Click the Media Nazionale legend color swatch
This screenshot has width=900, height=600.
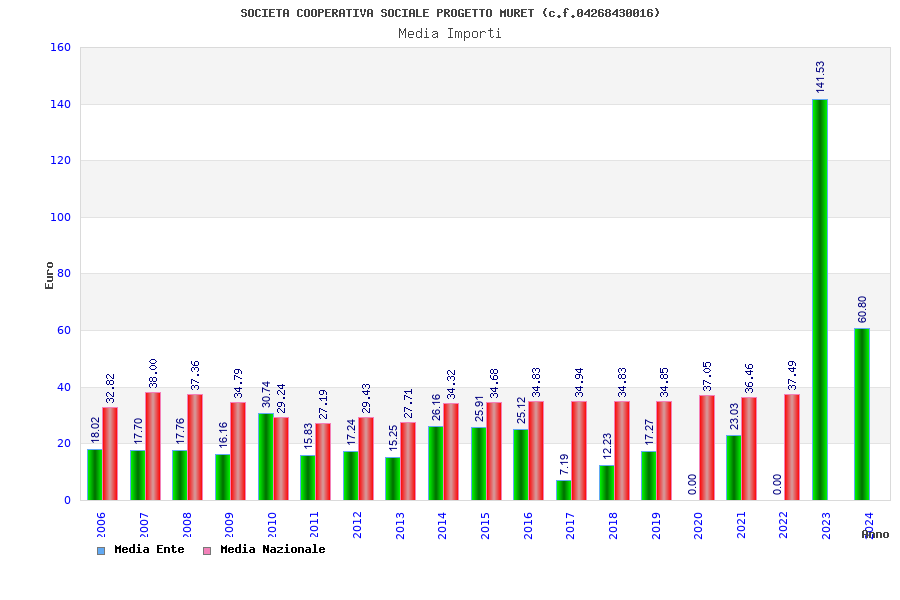[207, 551]
